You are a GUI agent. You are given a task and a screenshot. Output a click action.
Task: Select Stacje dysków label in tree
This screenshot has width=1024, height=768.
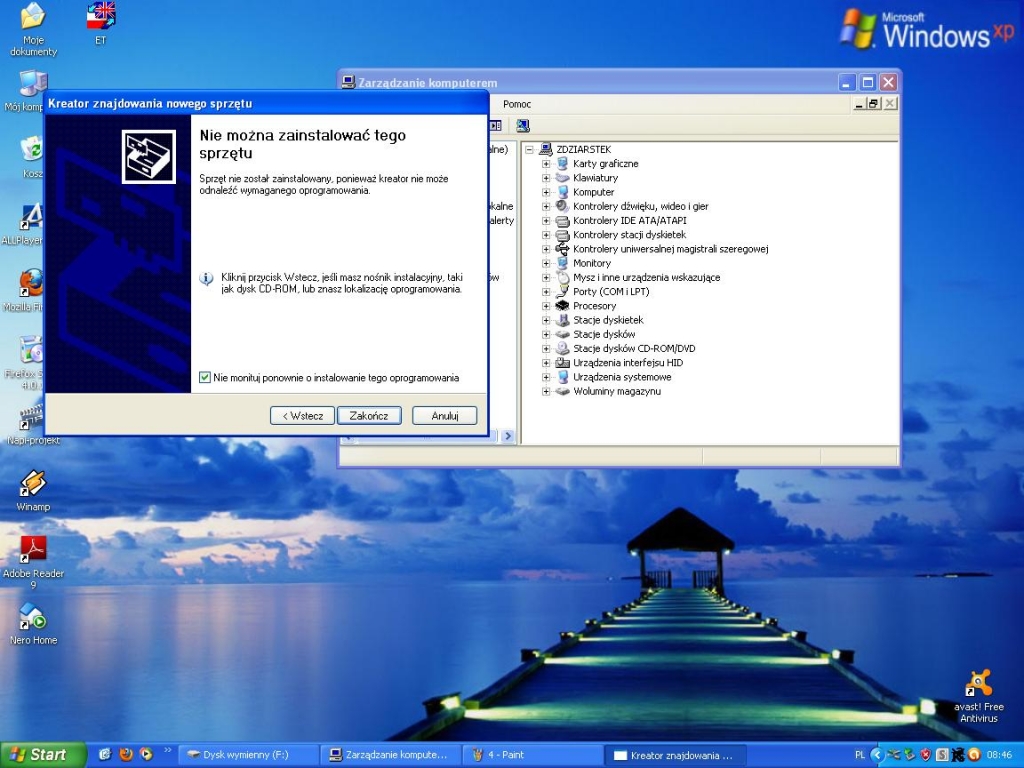[604, 334]
